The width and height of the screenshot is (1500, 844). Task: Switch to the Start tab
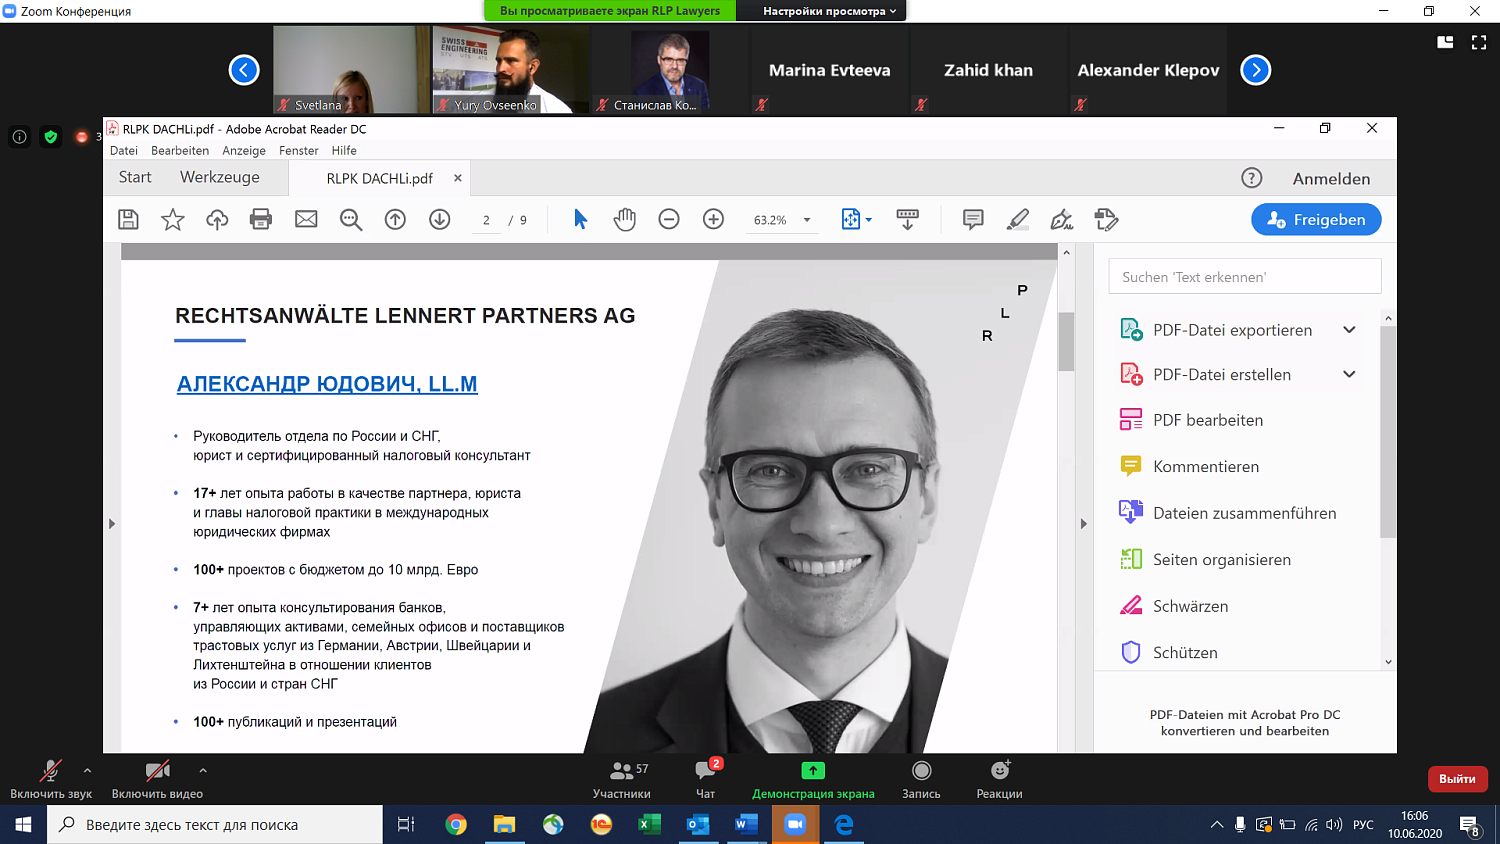pos(135,177)
